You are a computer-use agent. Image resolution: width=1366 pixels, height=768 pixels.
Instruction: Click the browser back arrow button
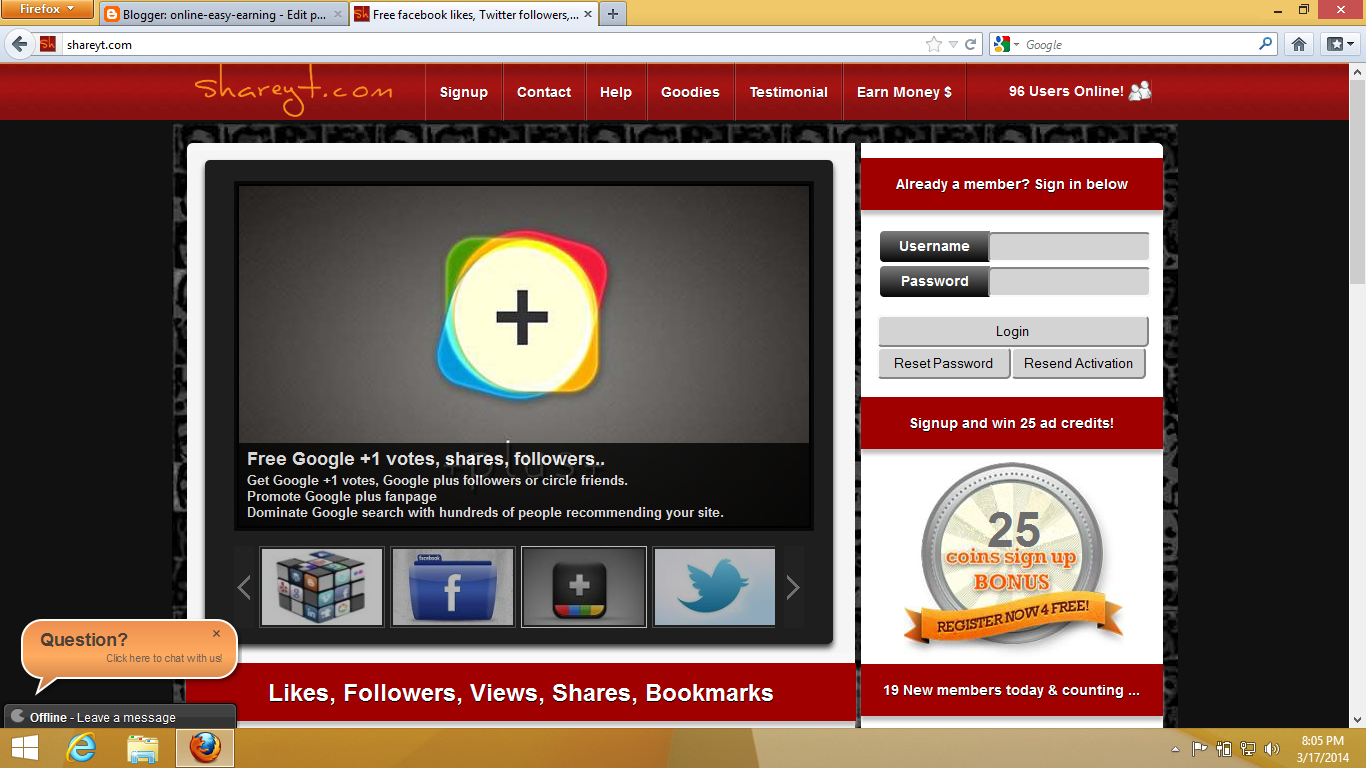pyautogui.click(x=20, y=44)
